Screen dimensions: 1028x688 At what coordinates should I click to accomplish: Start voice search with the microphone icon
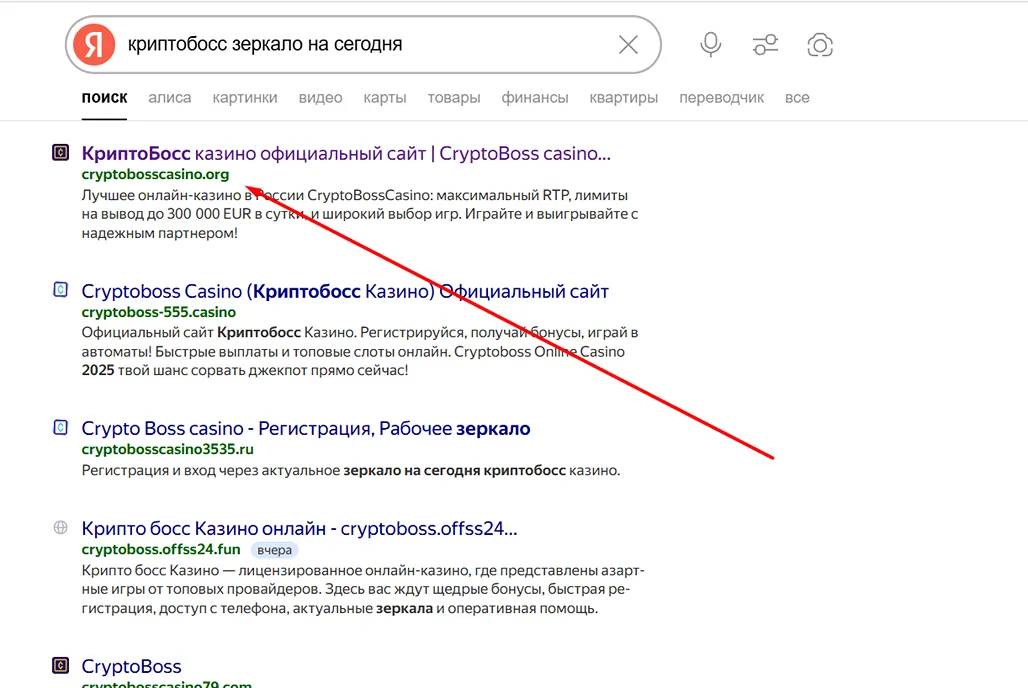point(711,45)
